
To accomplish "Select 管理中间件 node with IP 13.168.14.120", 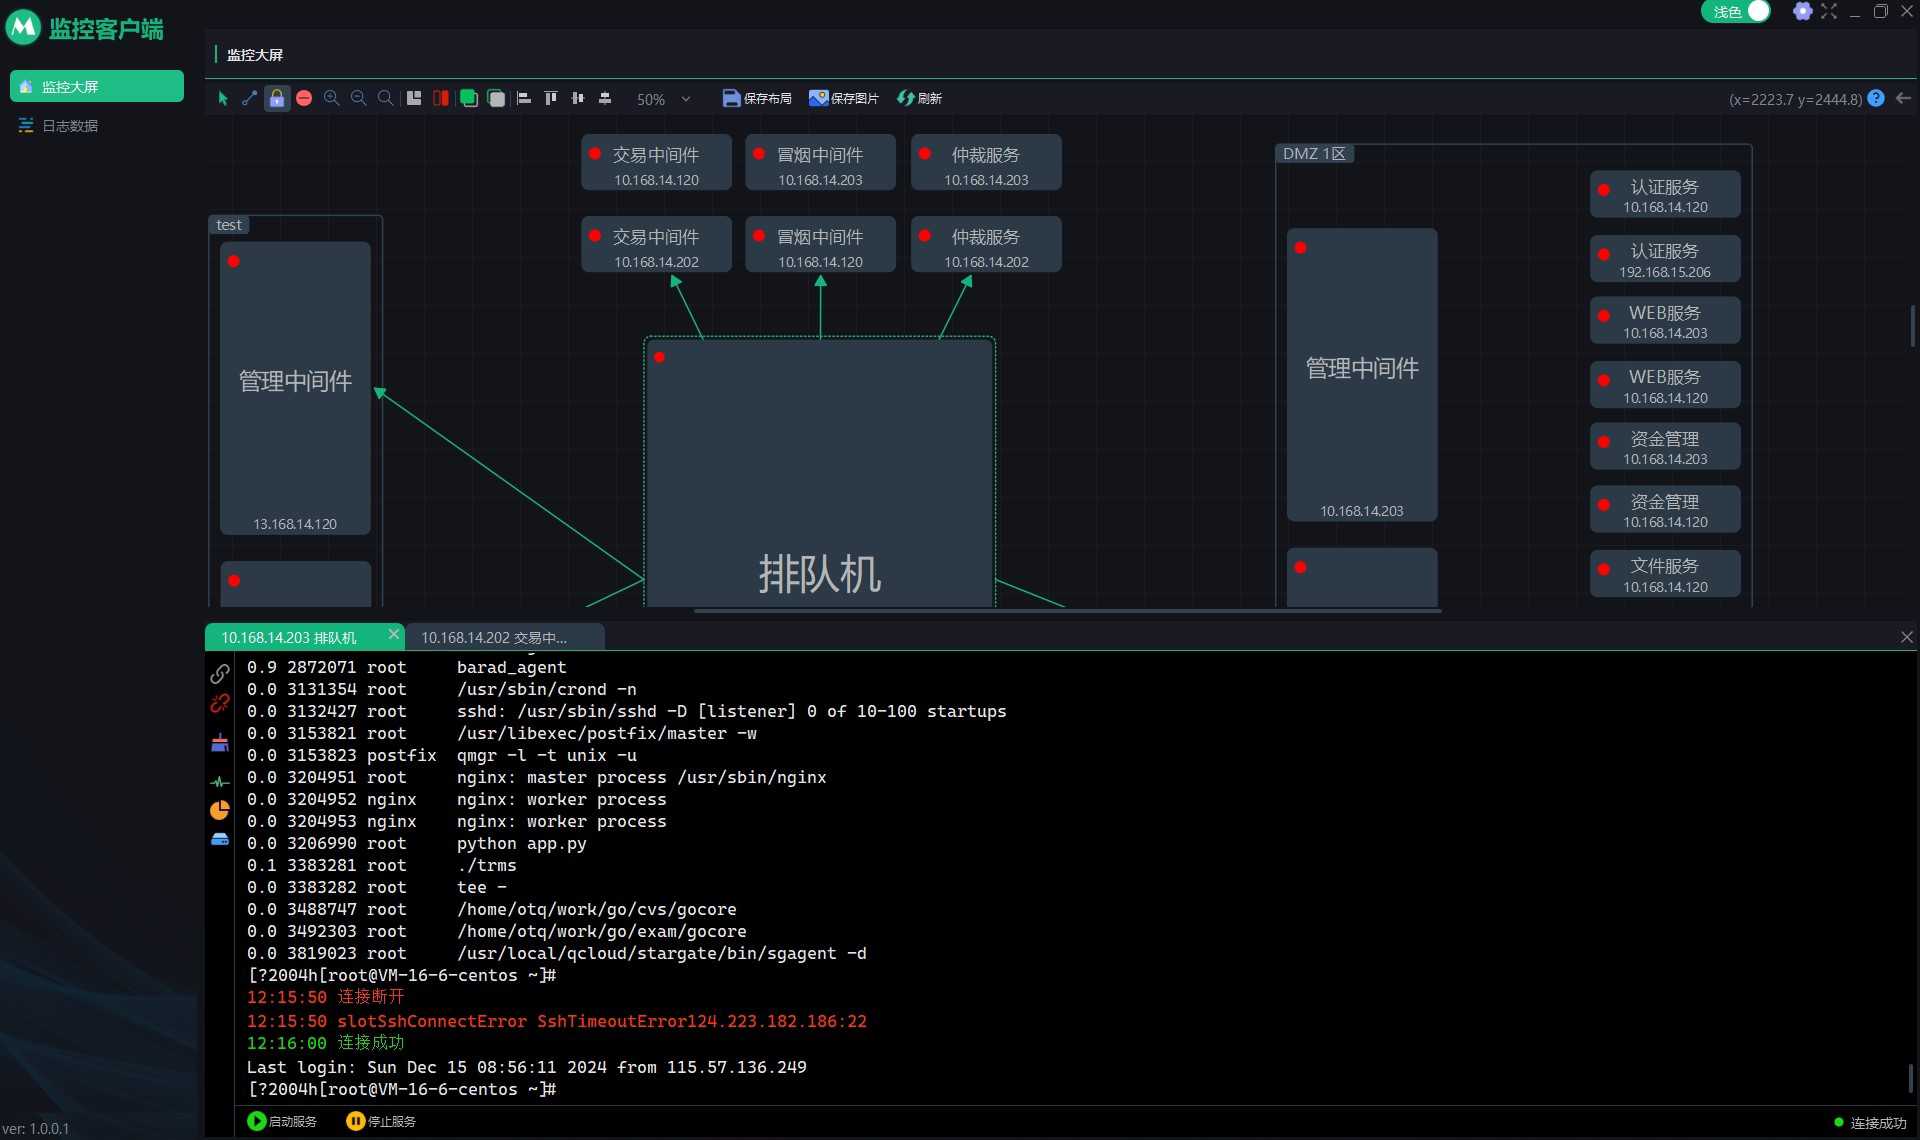I will (x=295, y=388).
